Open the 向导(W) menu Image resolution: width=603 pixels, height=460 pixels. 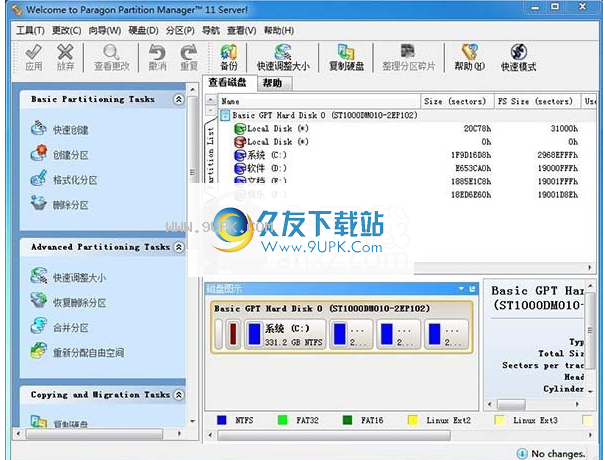pyautogui.click(x=105, y=30)
